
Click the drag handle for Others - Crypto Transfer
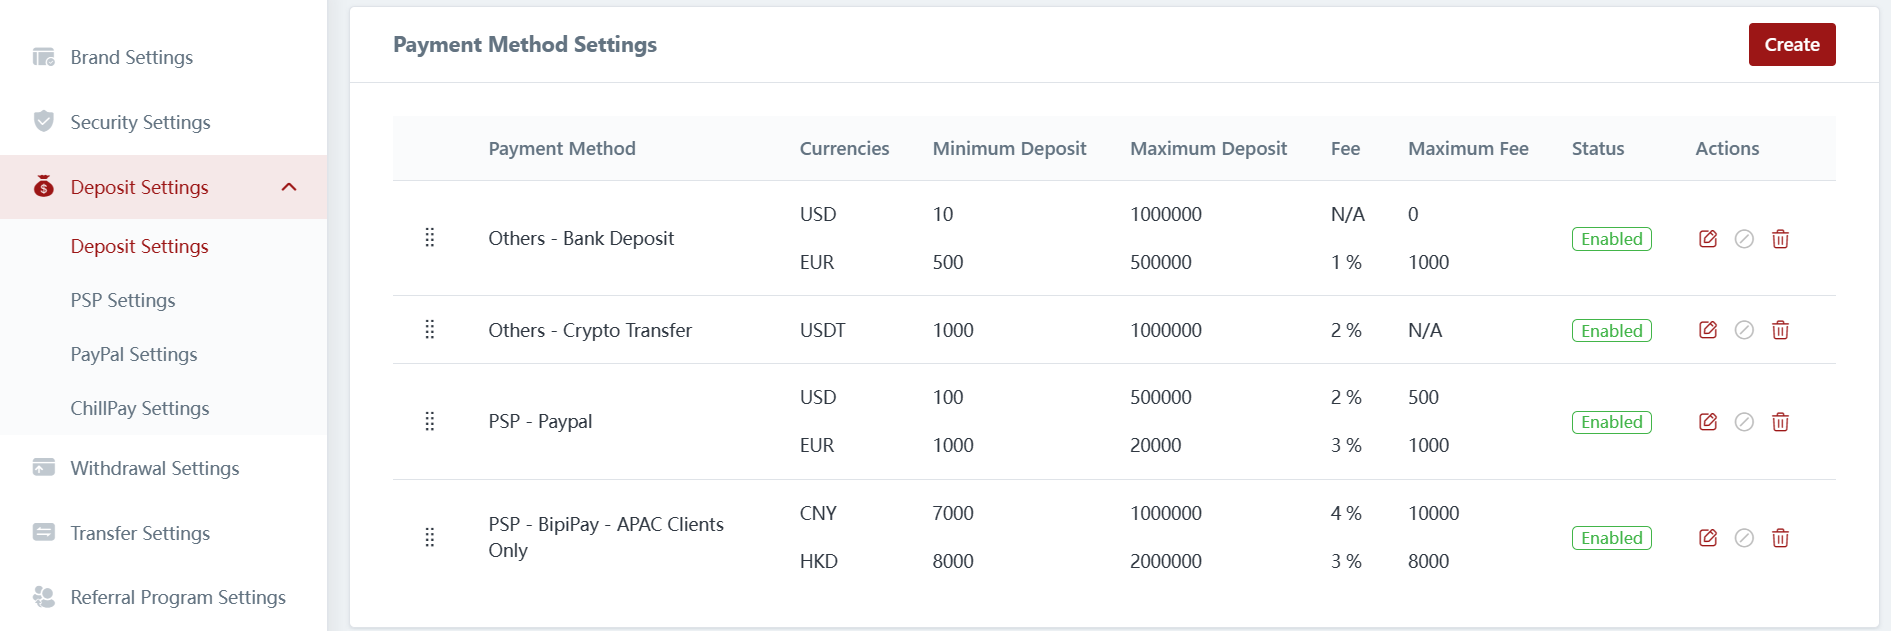click(x=430, y=330)
